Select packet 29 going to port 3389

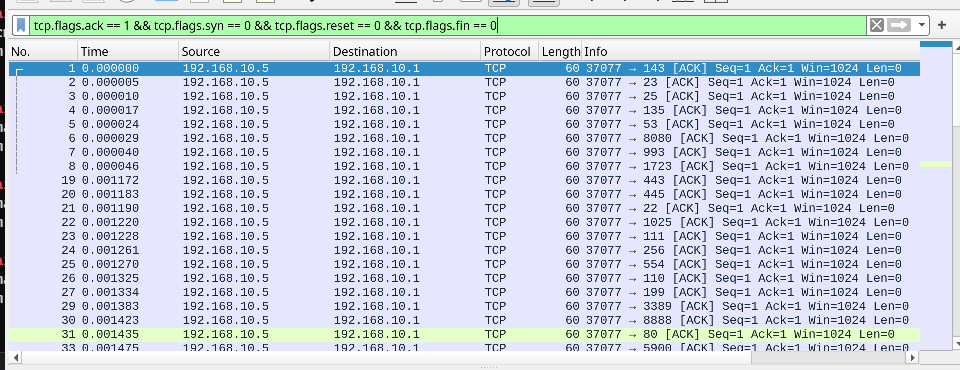464,306
